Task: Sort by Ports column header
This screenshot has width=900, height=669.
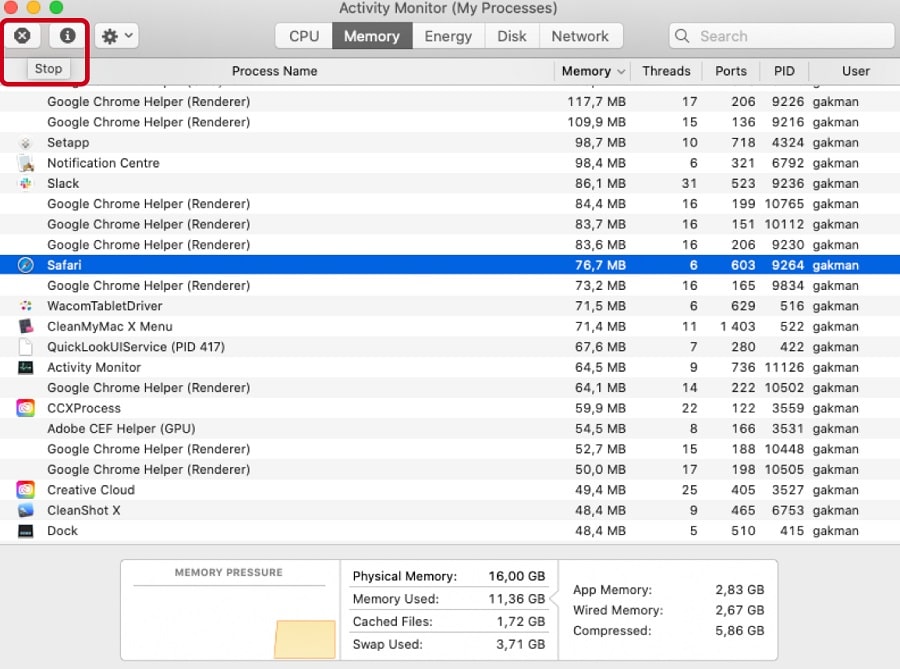Action: (731, 71)
